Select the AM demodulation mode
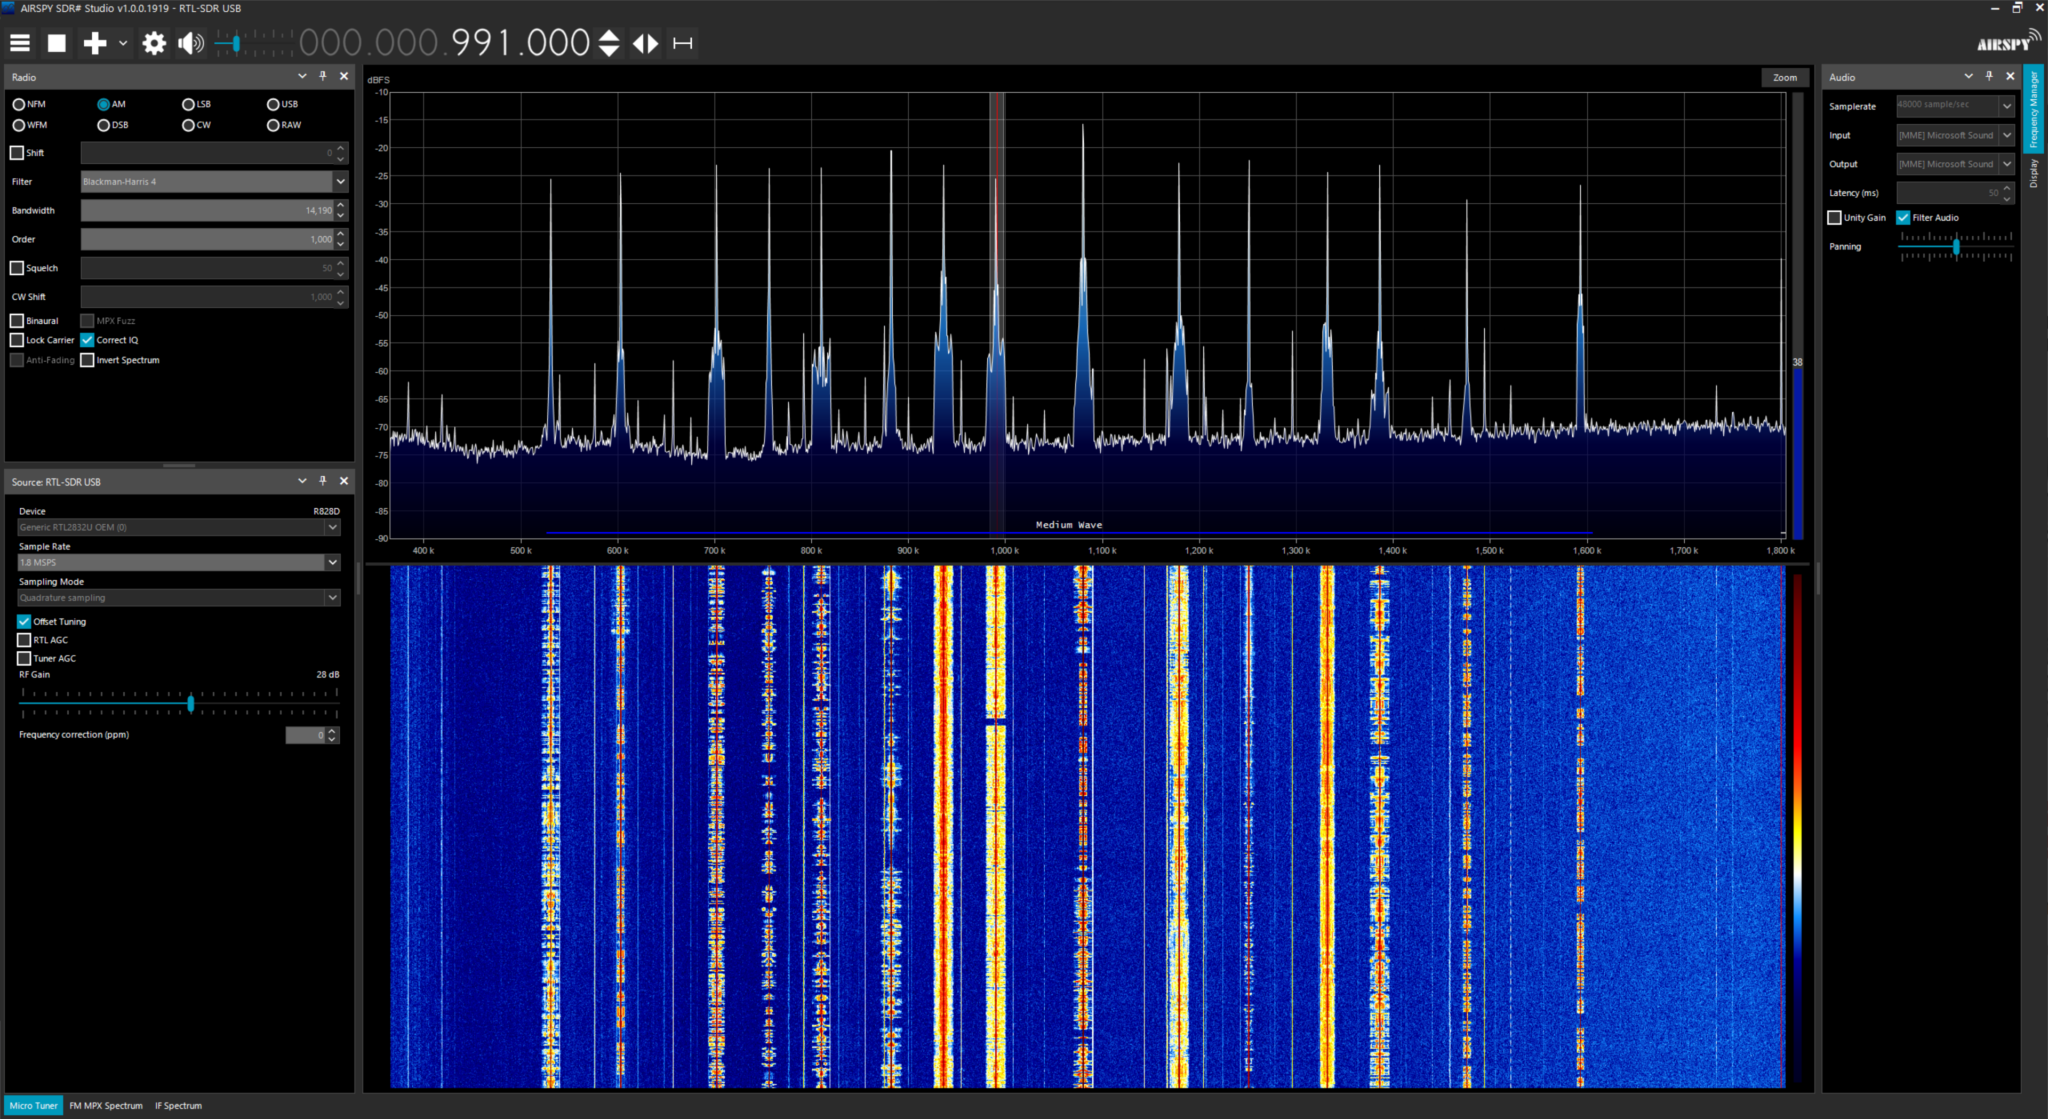 (x=103, y=104)
